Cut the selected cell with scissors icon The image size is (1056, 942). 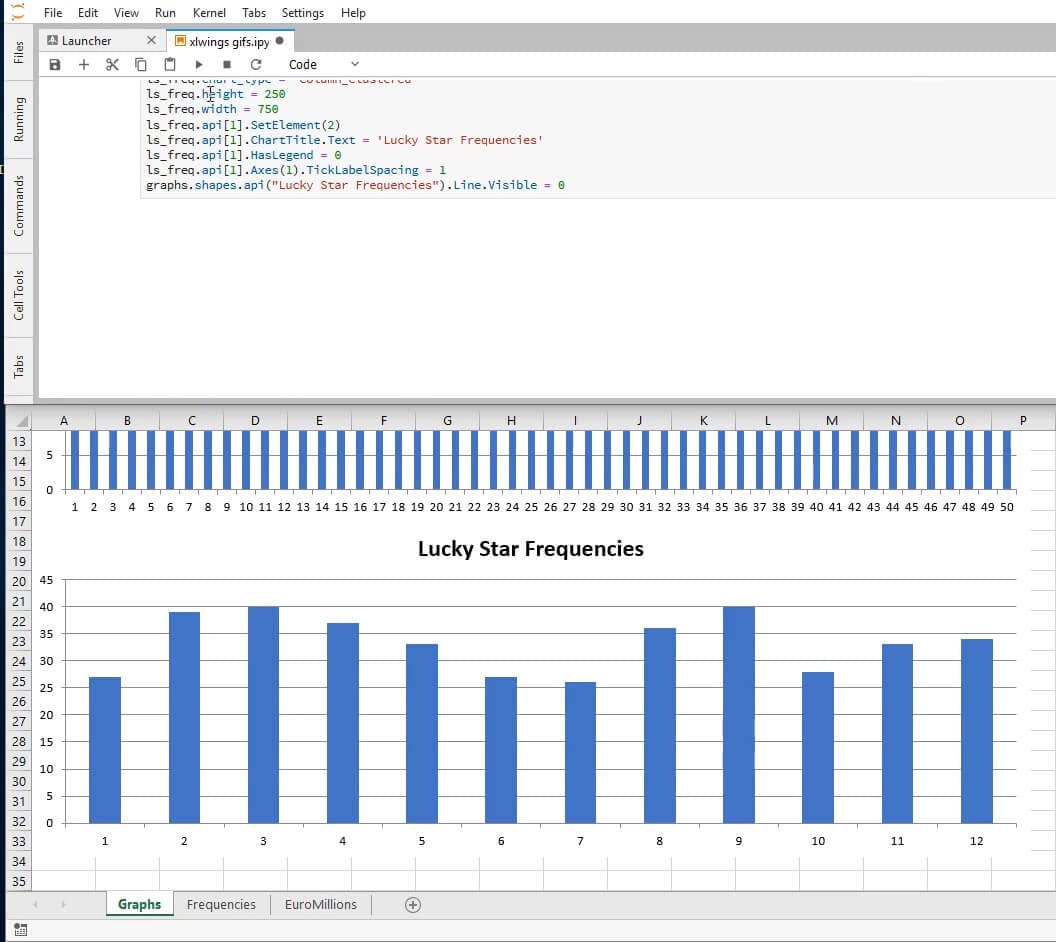pyautogui.click(x=112, y=64)
